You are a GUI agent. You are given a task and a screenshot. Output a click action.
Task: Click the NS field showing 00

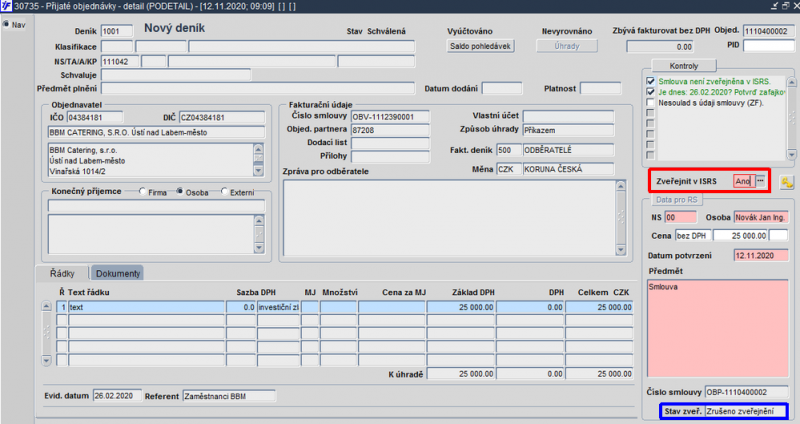681,217
